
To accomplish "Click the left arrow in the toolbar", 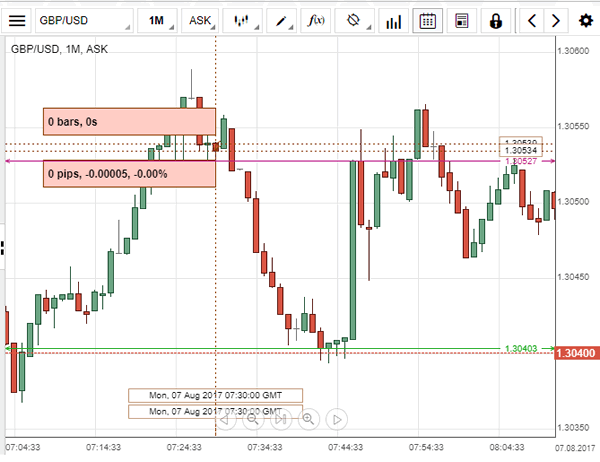I will point(532,21).
